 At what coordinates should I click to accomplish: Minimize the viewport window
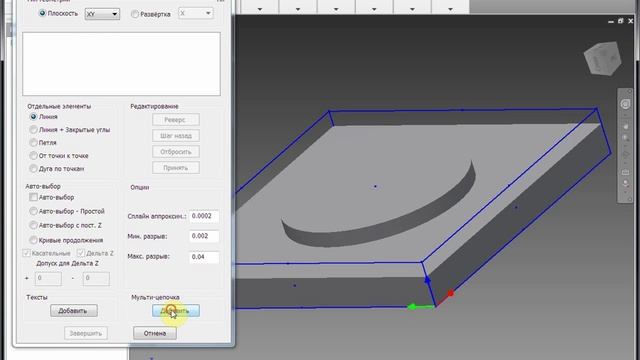[611, 22]
